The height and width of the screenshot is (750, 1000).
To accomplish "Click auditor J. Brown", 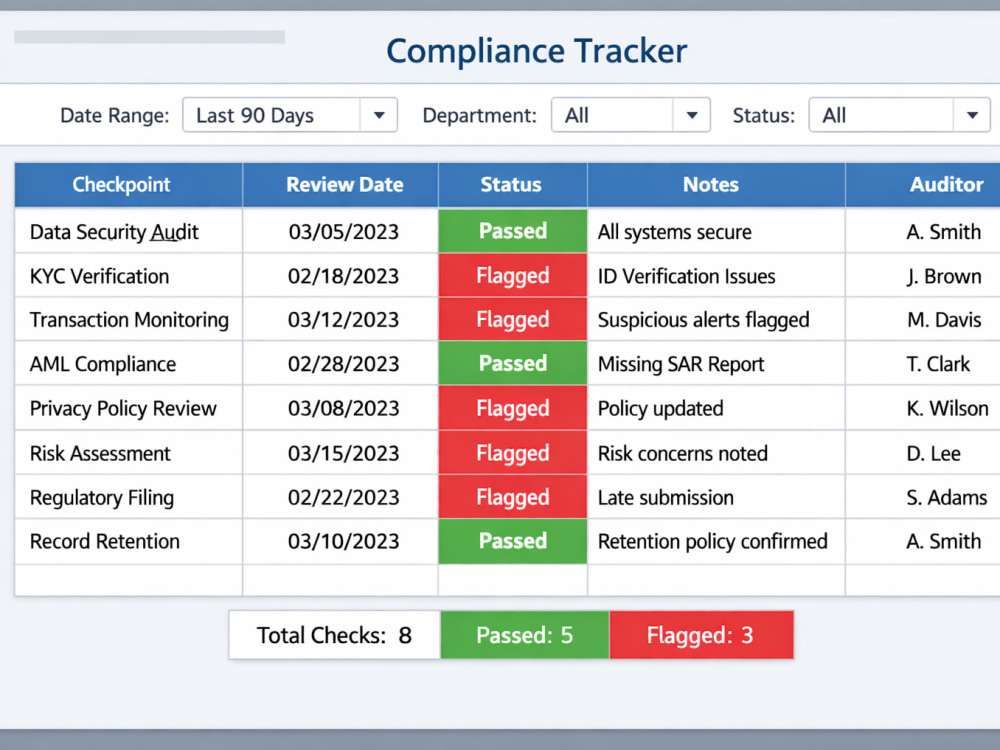I will click(945, 276).
